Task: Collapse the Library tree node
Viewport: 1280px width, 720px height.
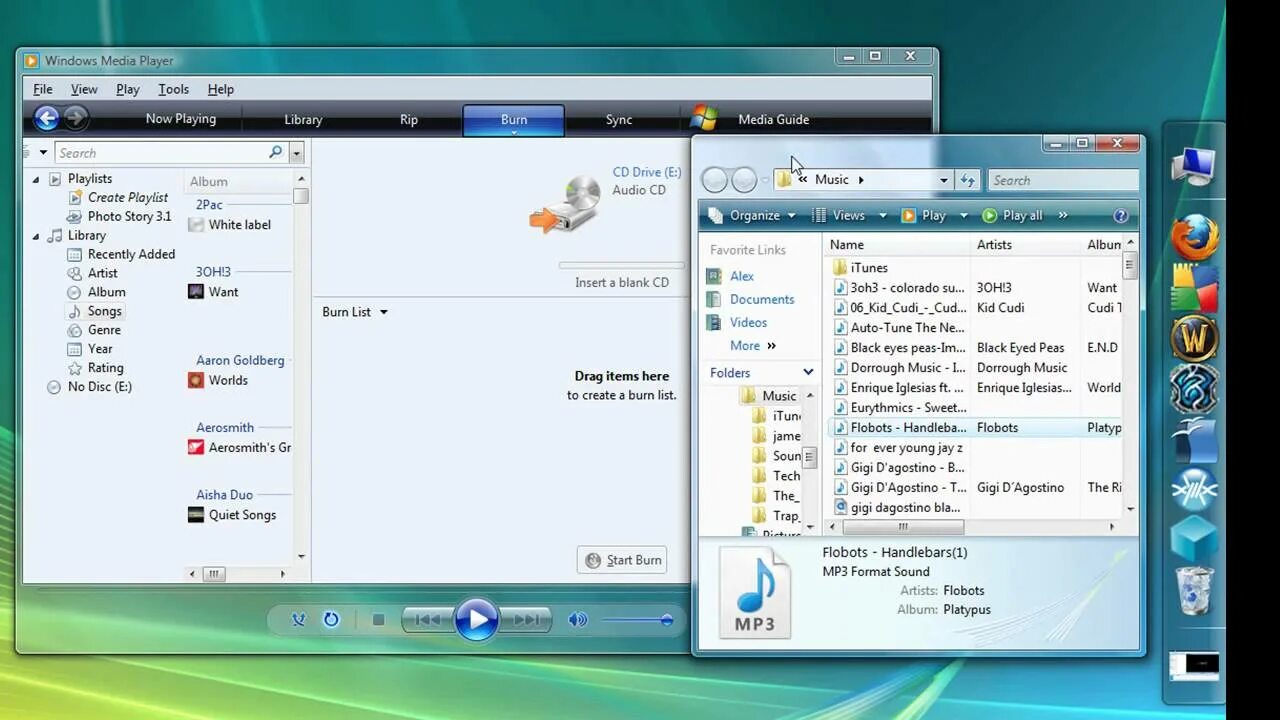Action: (x=36, y=236)
